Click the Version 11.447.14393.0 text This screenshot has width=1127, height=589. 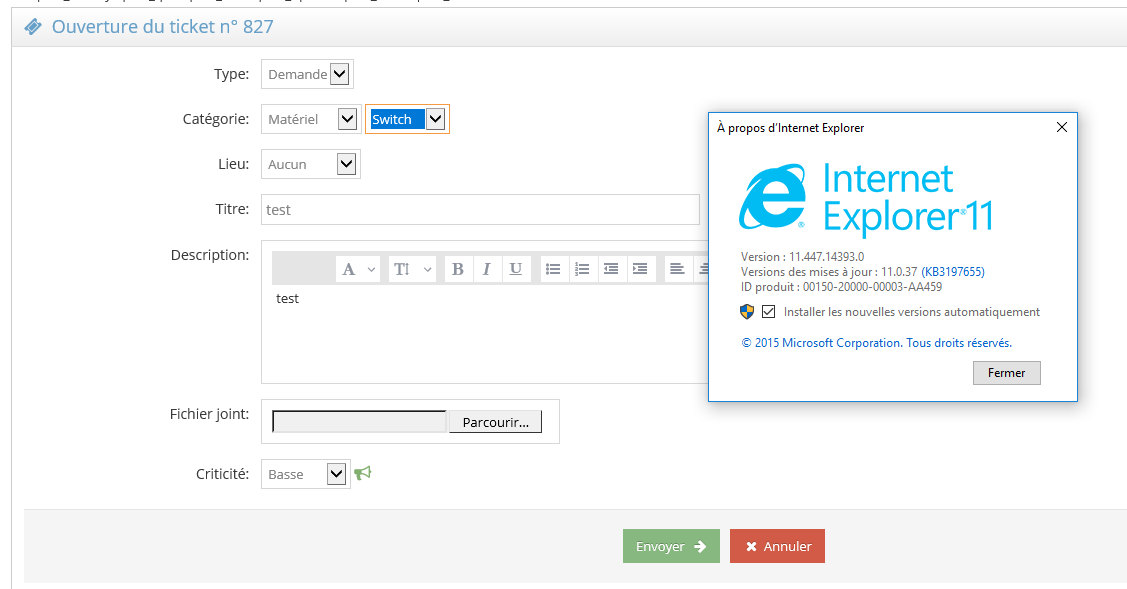coord(802,257)
